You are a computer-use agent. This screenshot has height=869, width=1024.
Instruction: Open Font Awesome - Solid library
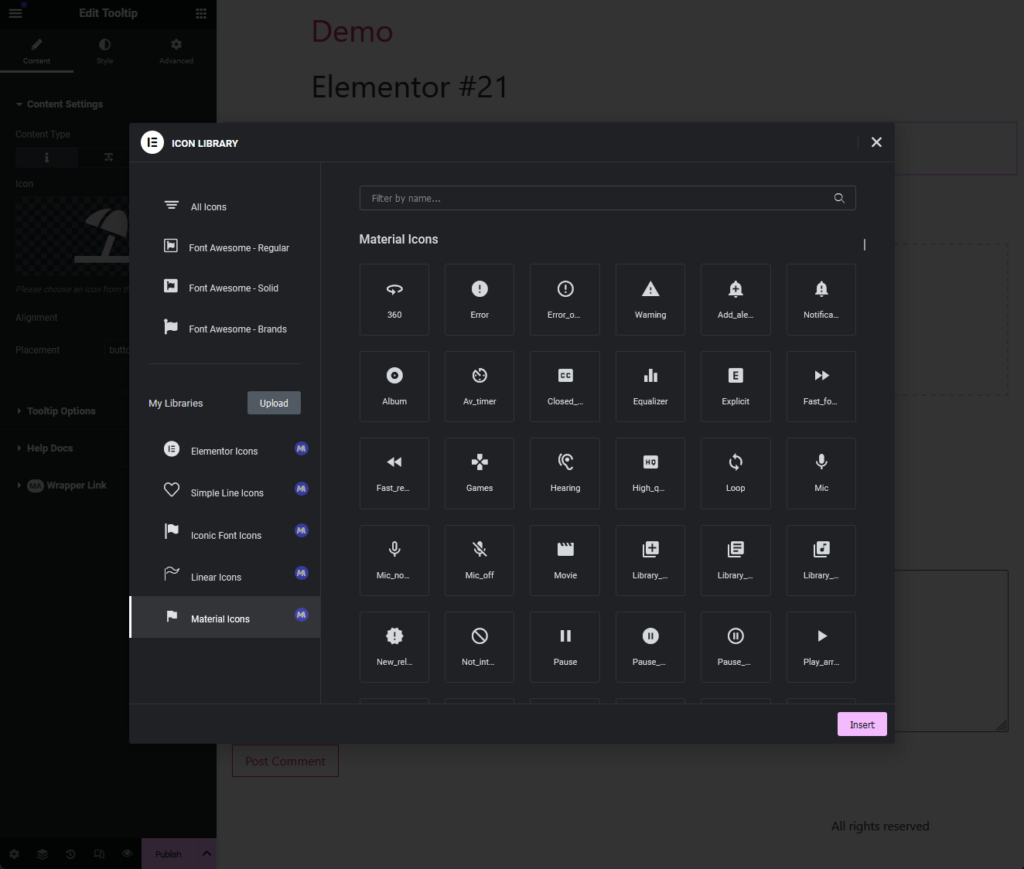point(225,288)
